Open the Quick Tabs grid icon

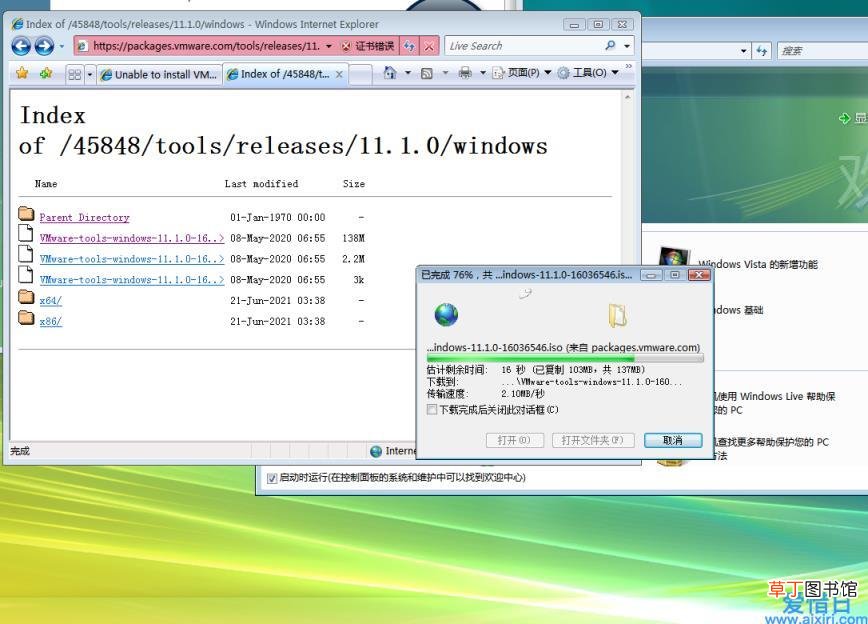[75, 74]
